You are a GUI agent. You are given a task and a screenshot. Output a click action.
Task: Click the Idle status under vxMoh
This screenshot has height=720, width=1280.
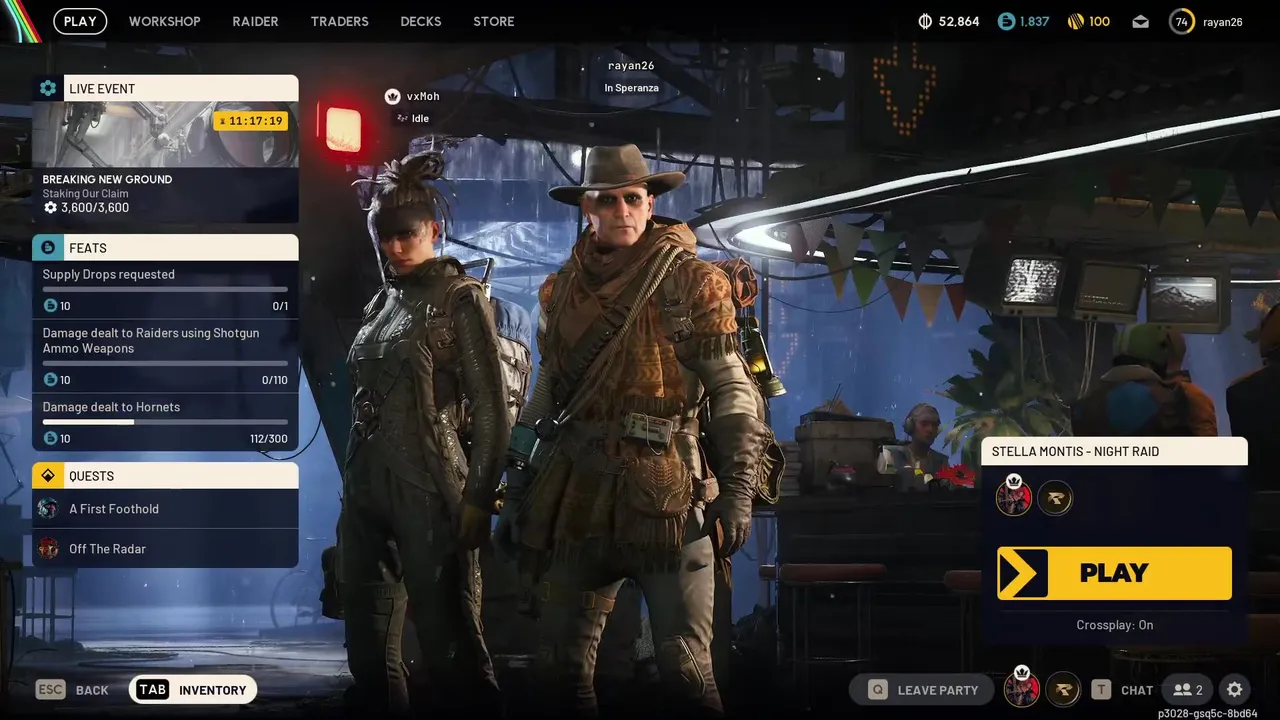(x=420, y=118)
